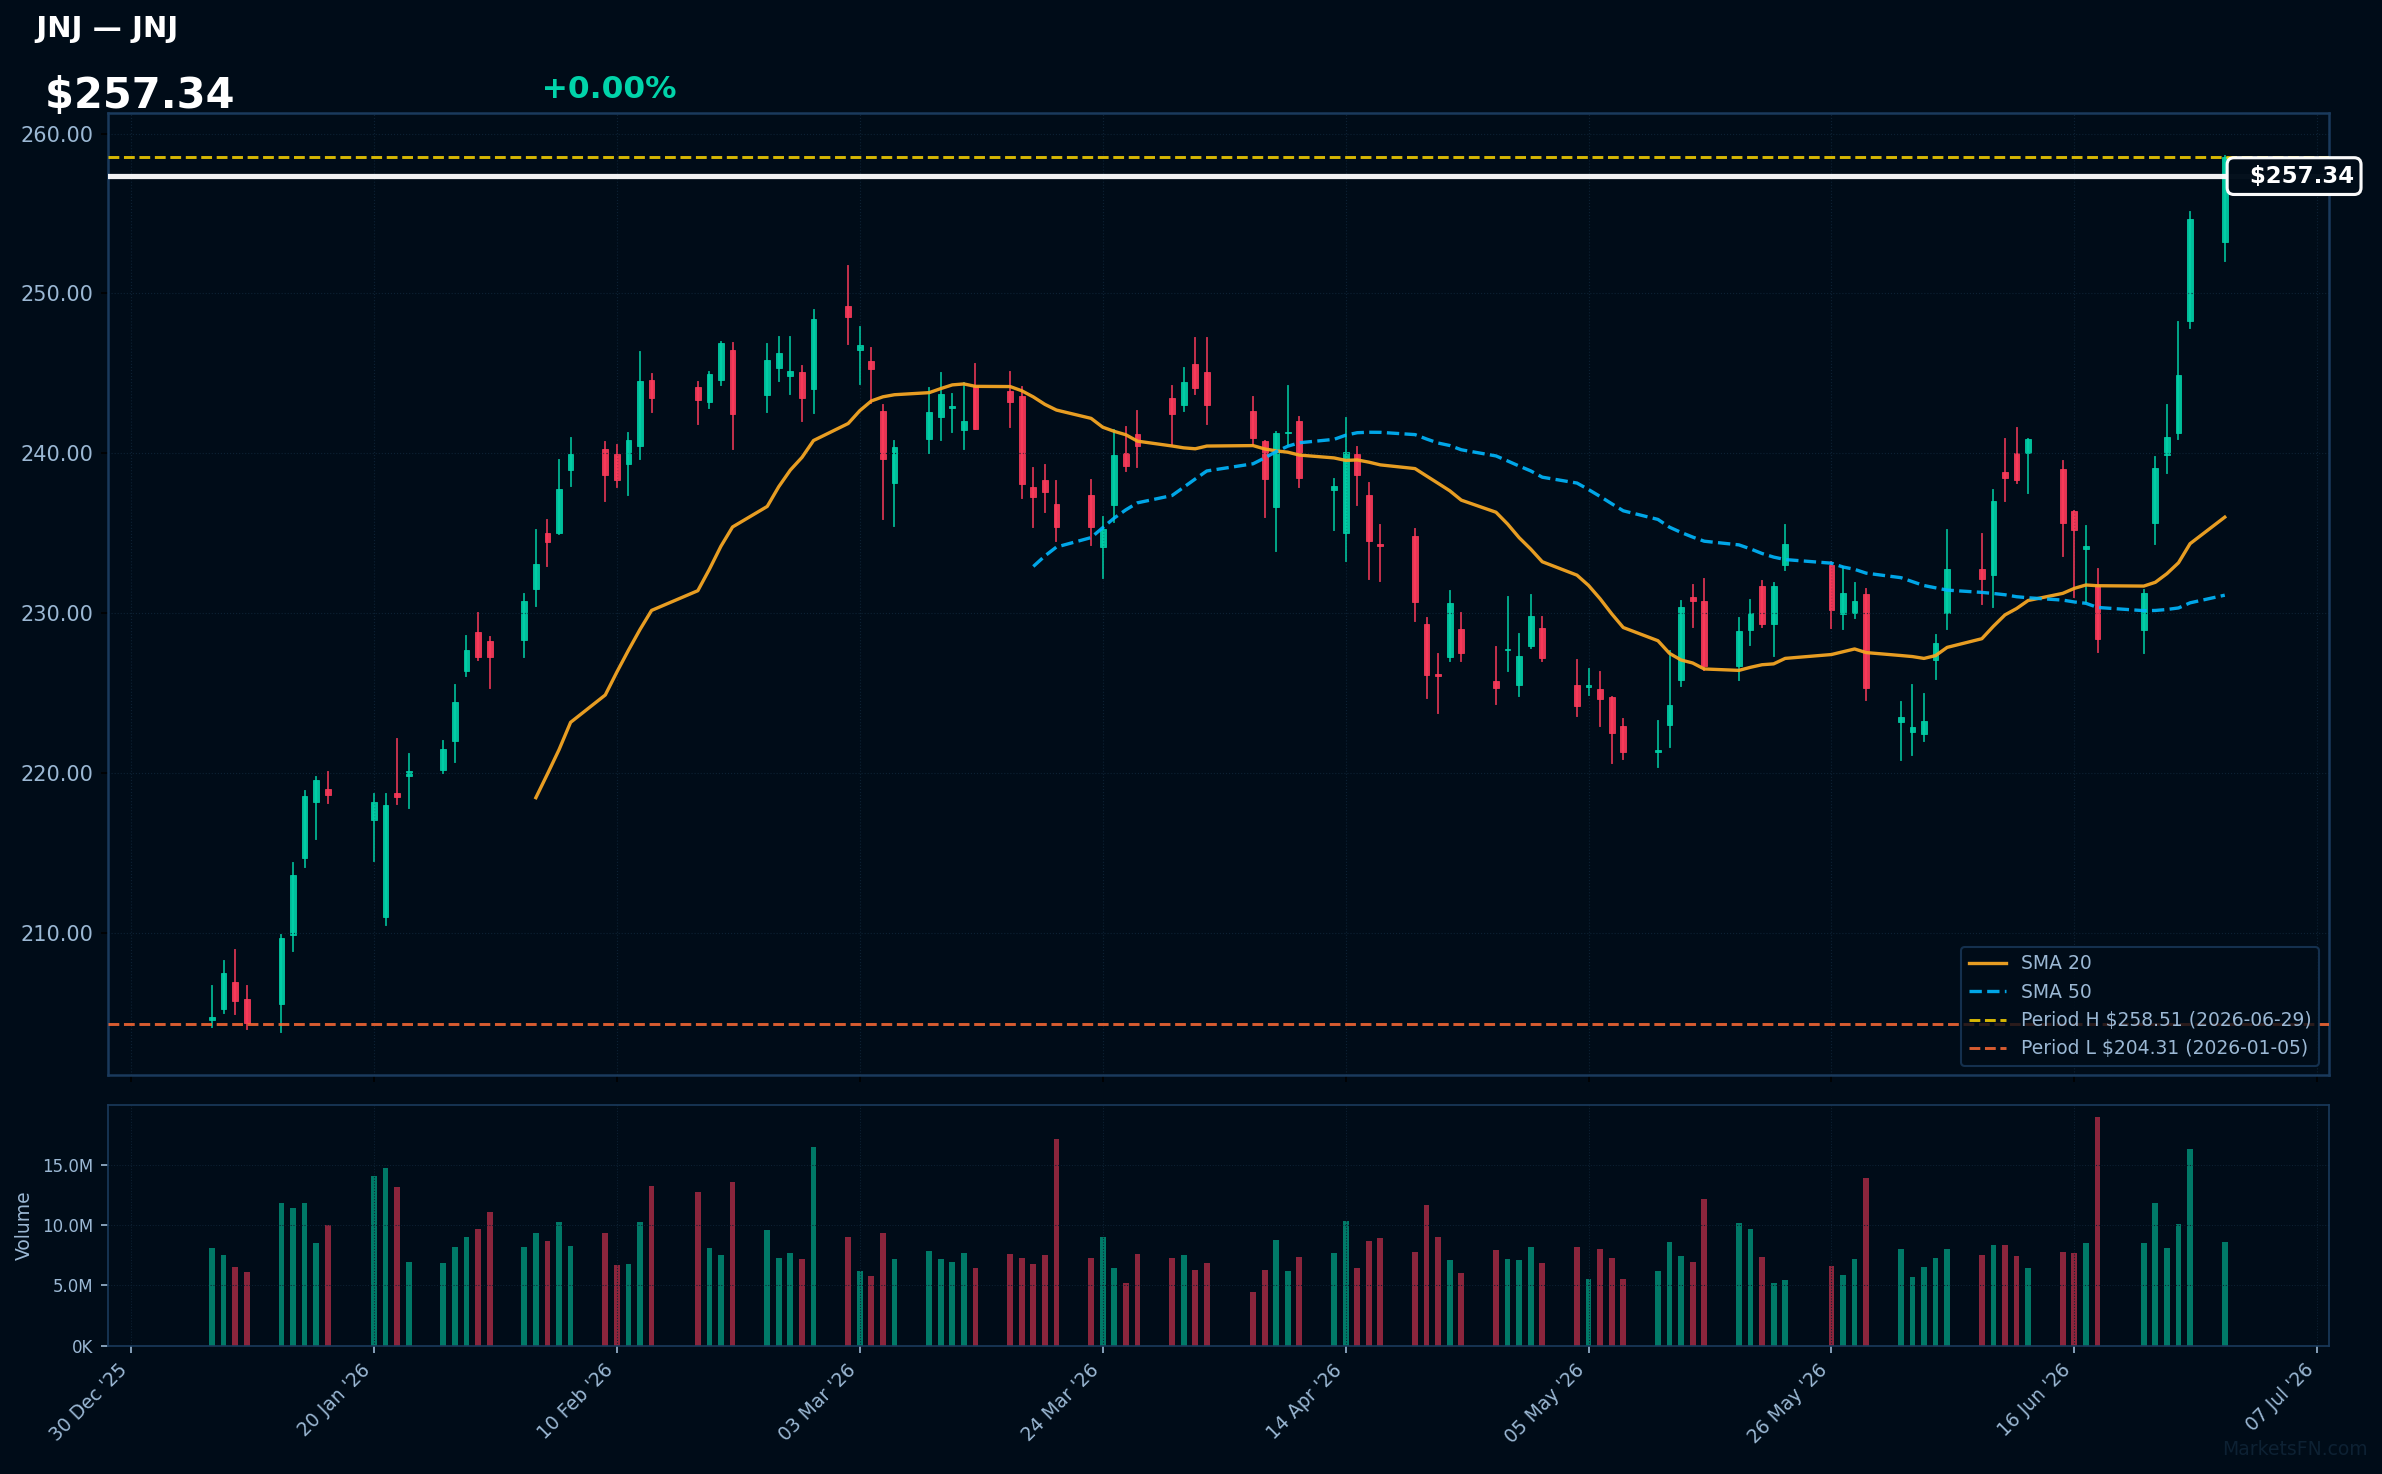Select the large $257.34 price header

pos(139,94)
